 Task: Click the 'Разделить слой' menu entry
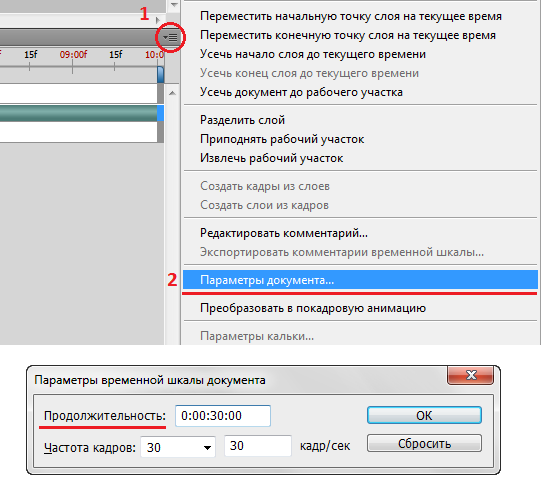click(242, 120)
